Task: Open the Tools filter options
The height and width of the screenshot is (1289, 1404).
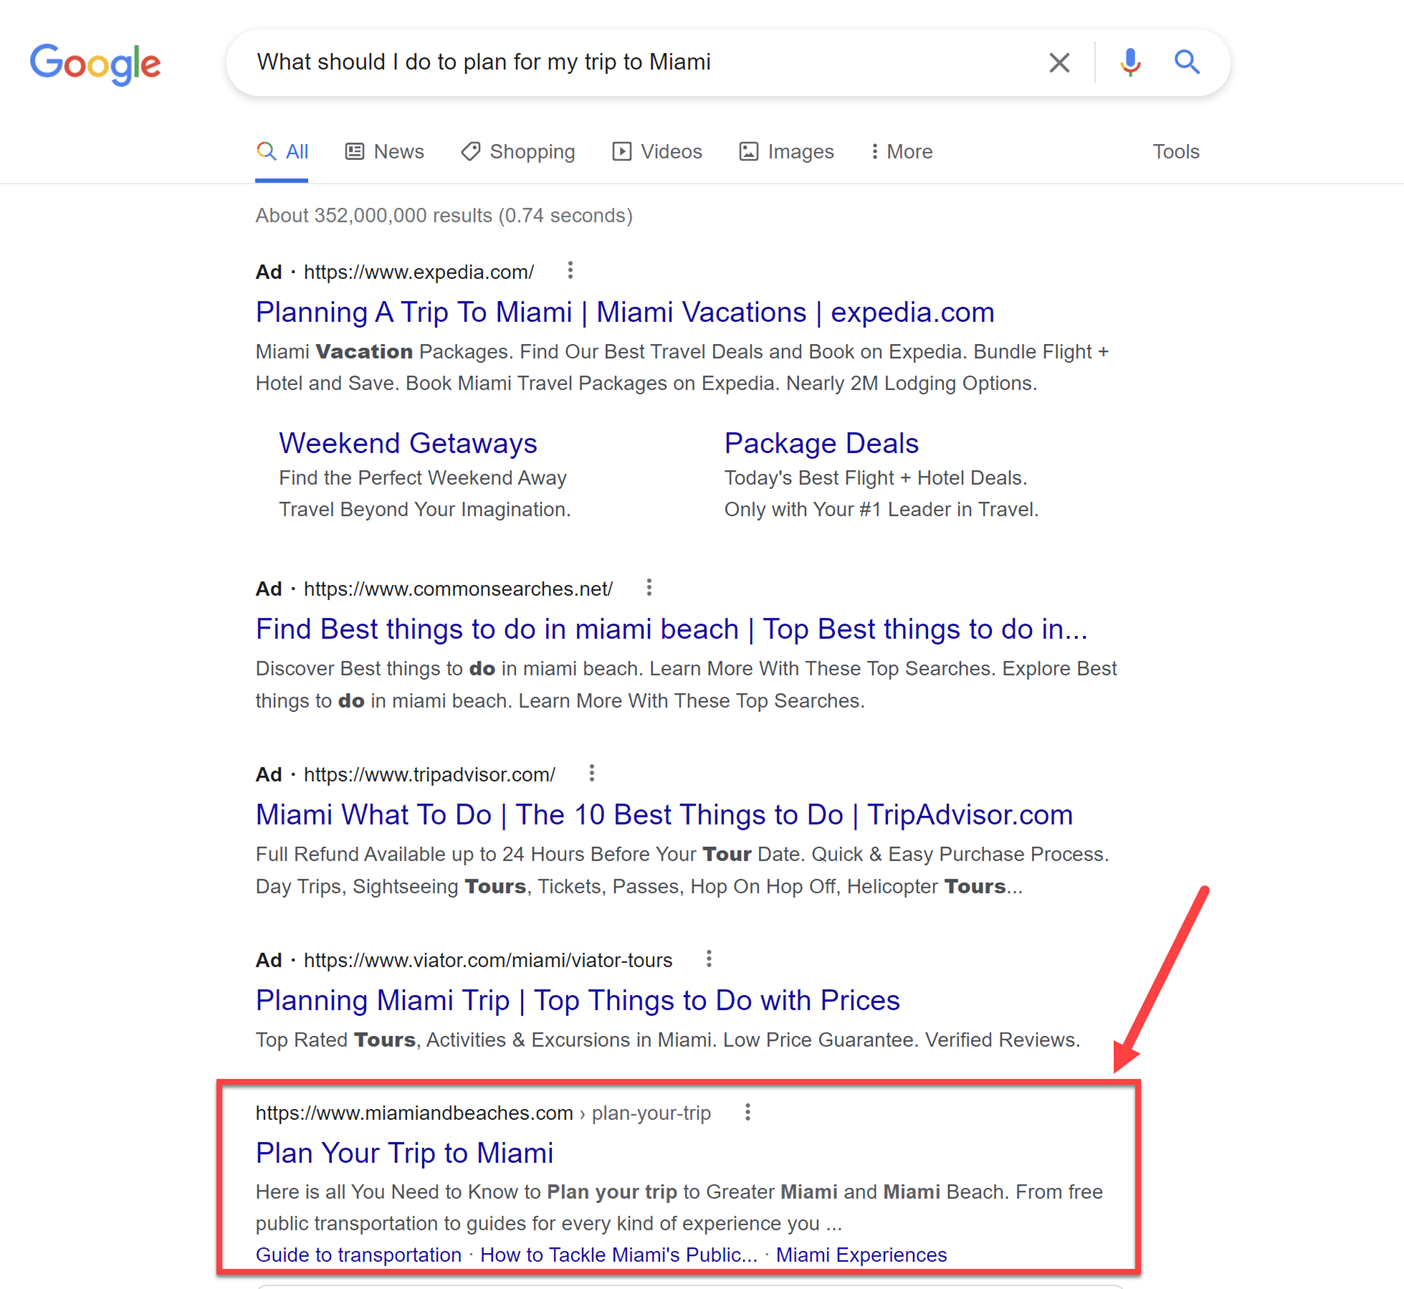Action: [1175, 152]
